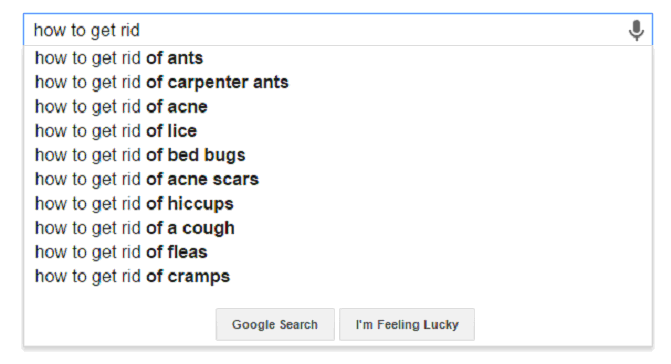Click the bold word 'hiccups' in suggestions

[201, 204]
